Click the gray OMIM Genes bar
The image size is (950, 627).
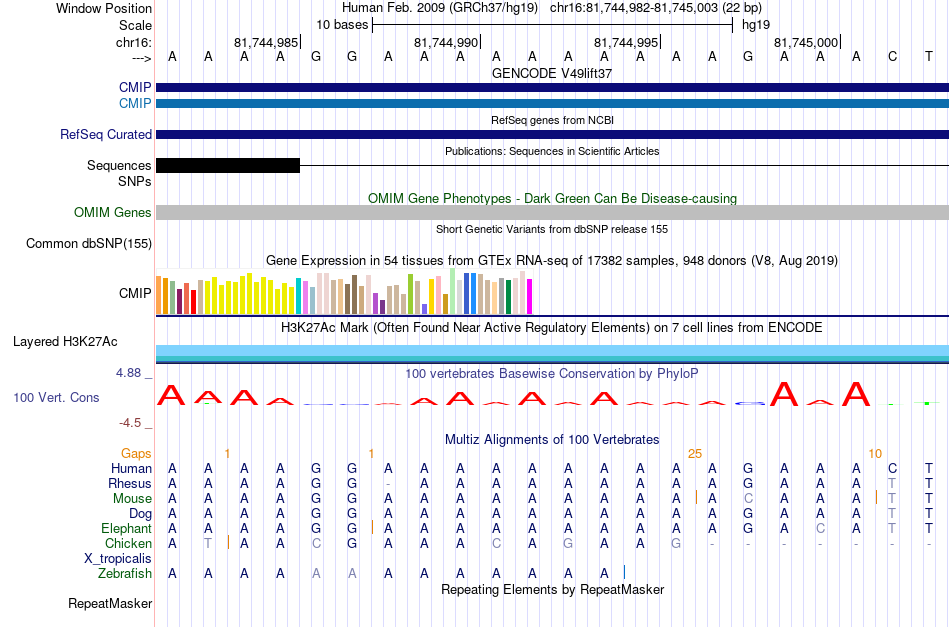coord(552,212)
